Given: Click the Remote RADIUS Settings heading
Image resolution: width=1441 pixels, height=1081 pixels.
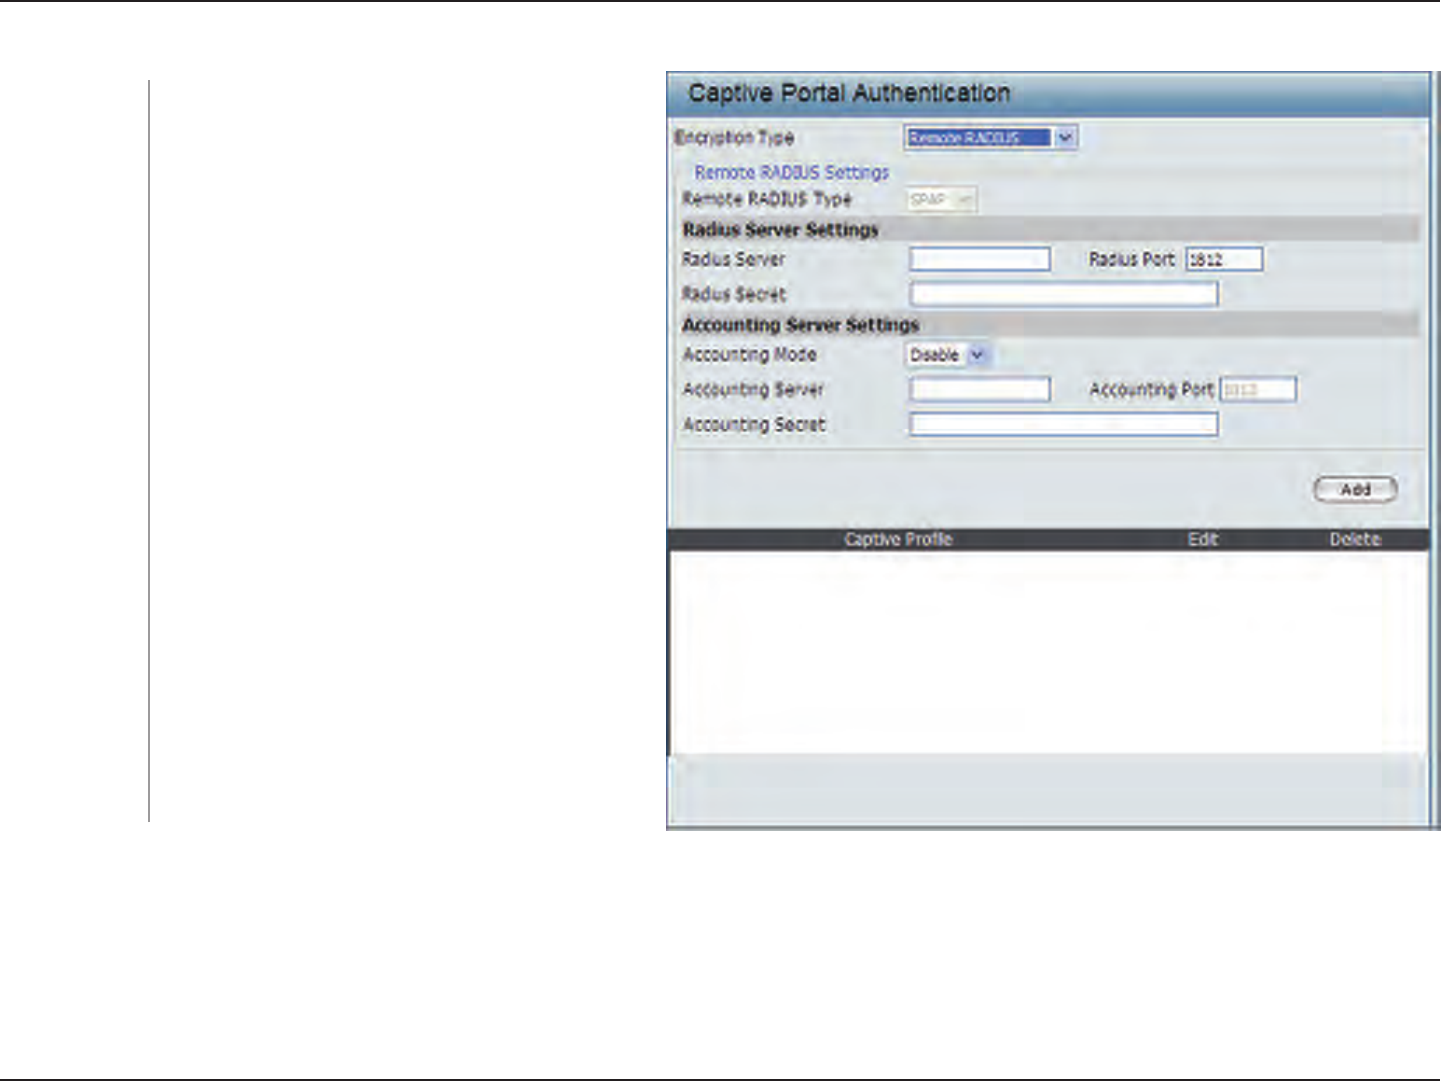Looking at the screenshot, I should tap(791, 173).
